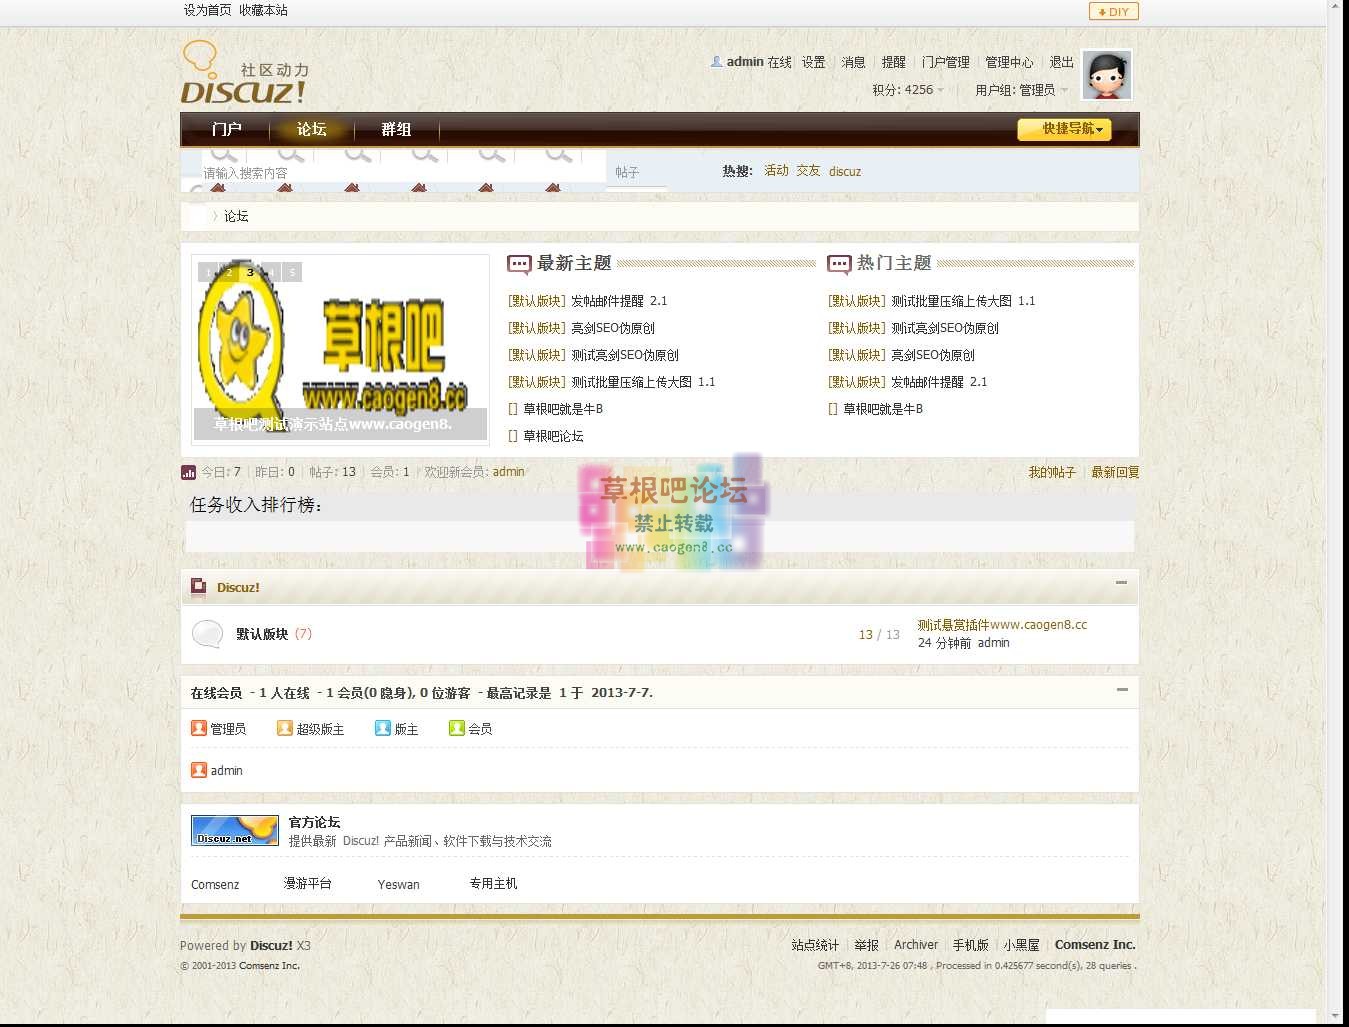The width and height of the screenshot is (1349, 1027).
Task: Open the 快捷导航 quick navigation dropdown
Action: (x=1064, y=129)
